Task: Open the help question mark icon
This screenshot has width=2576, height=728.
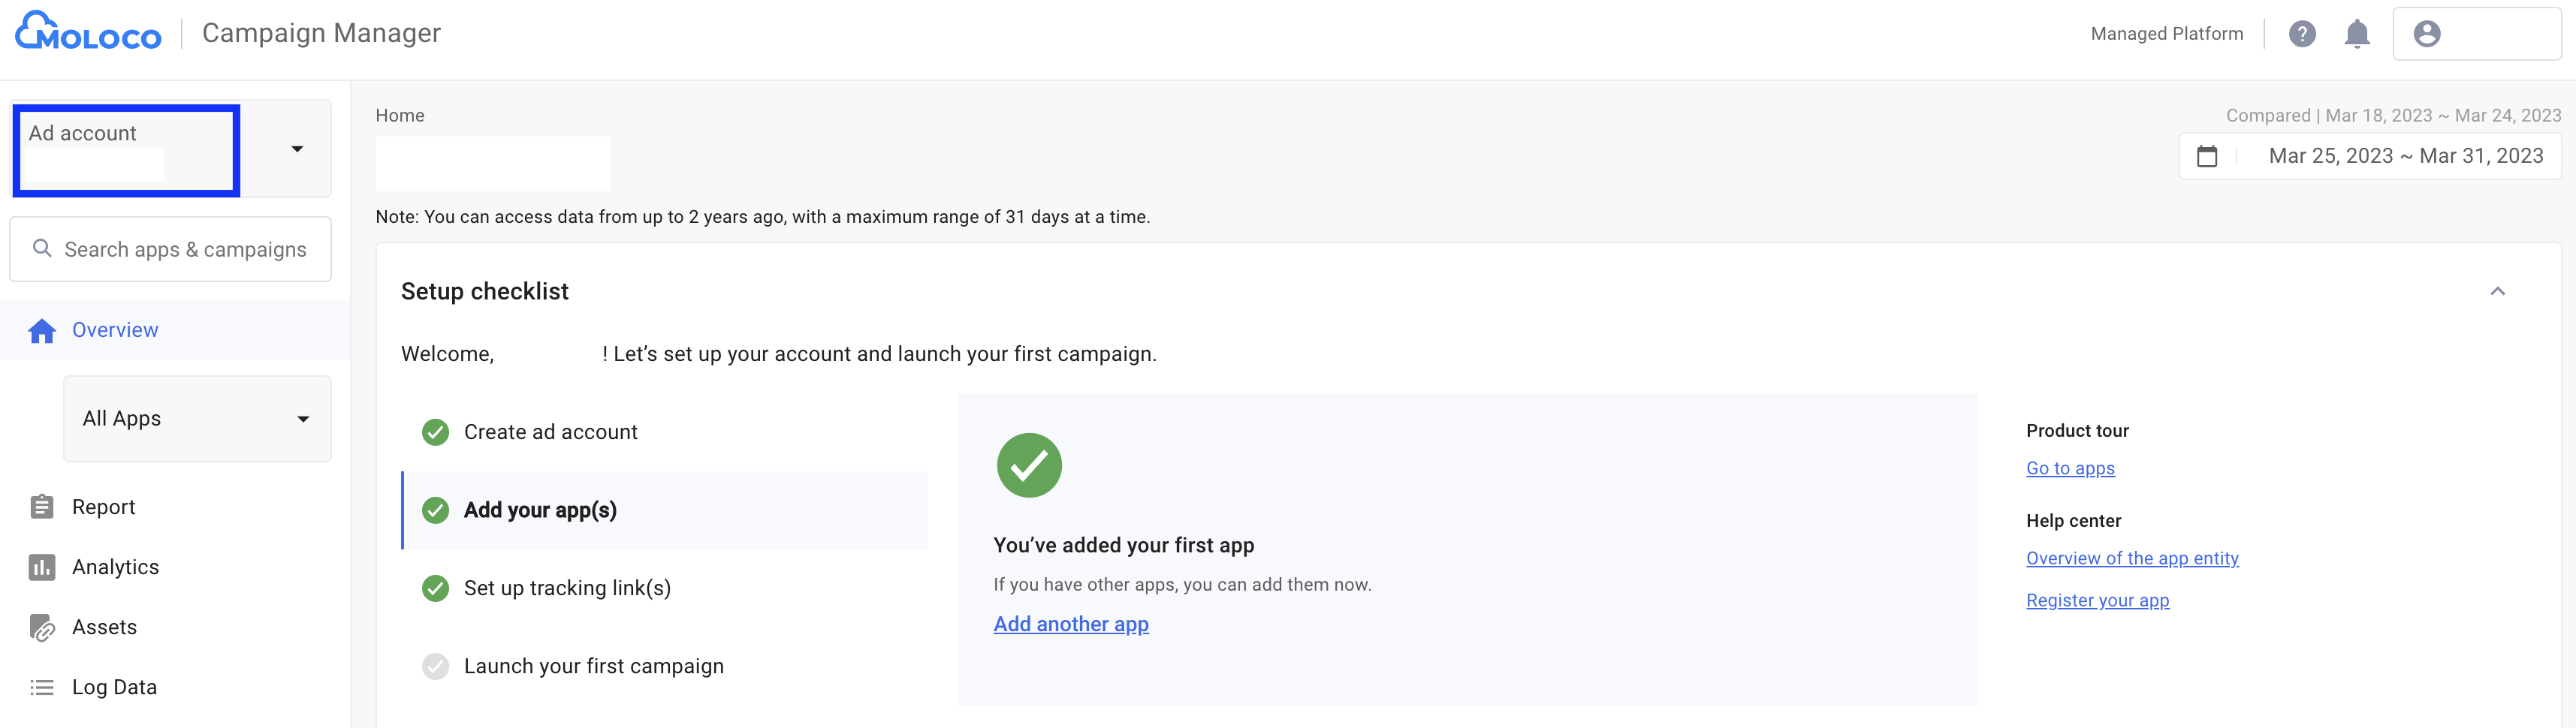Action: [2302, 34]
